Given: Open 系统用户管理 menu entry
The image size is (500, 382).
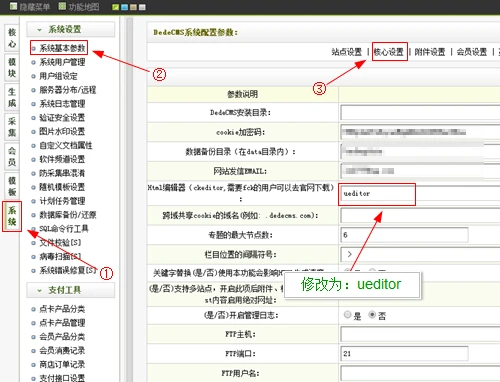Looking at the screenshot, I should coord(62,62).
